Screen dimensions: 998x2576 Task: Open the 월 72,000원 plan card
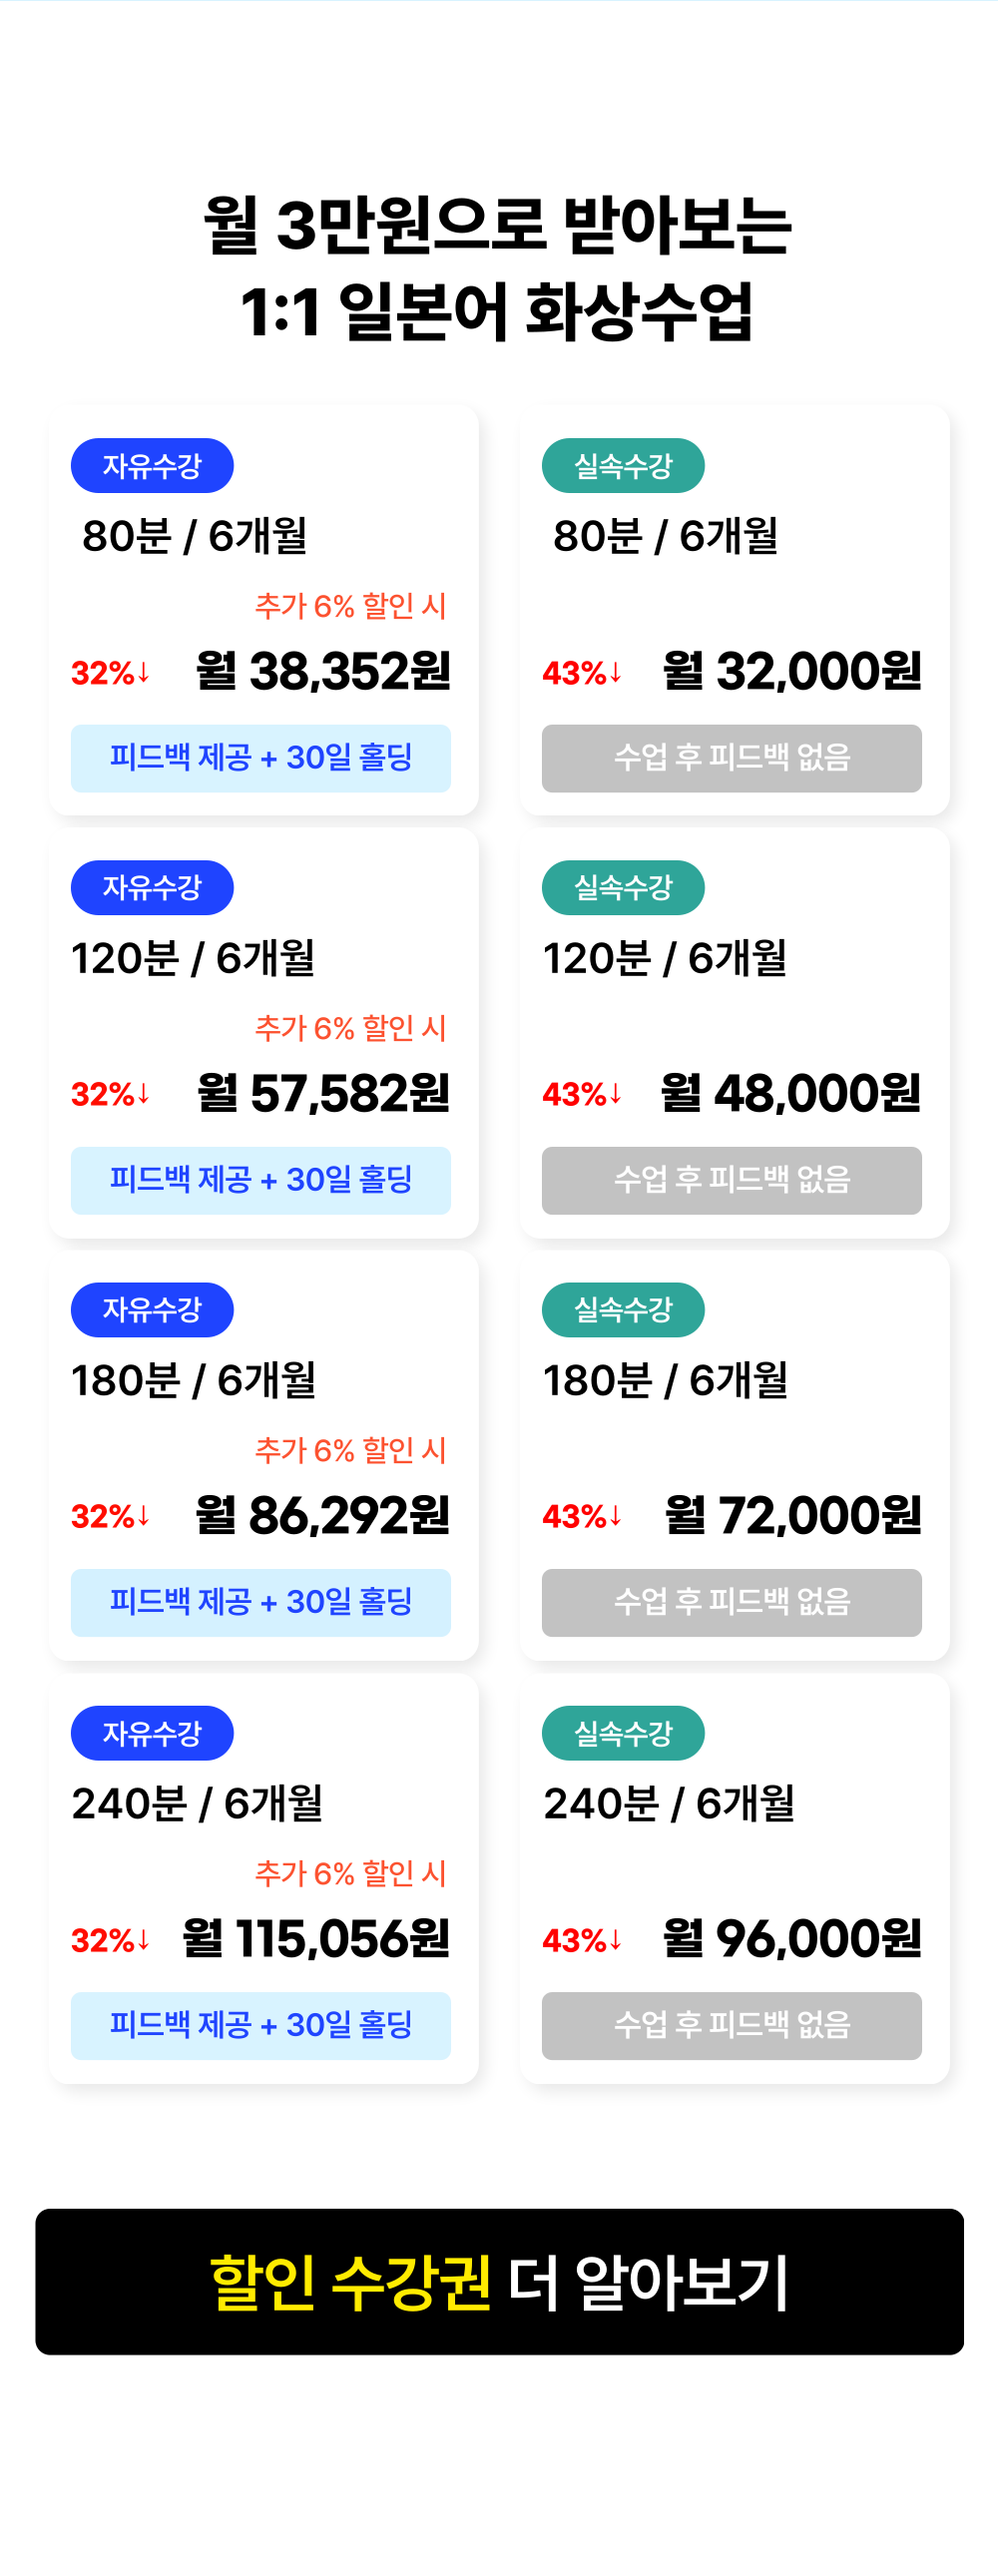pyautogui.click(x=735, y=1455)
